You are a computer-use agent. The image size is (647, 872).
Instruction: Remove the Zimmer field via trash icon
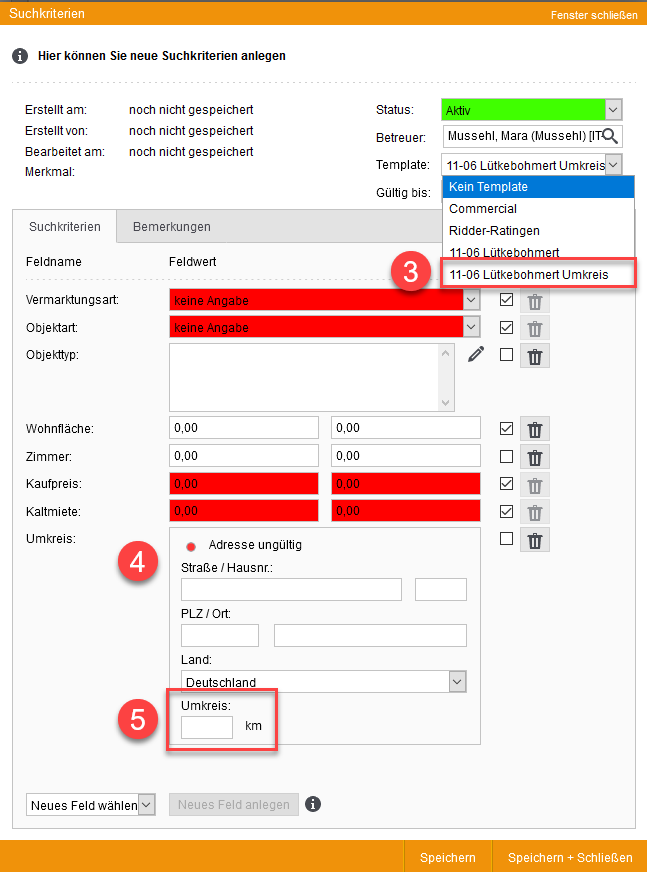click(535, 457)
